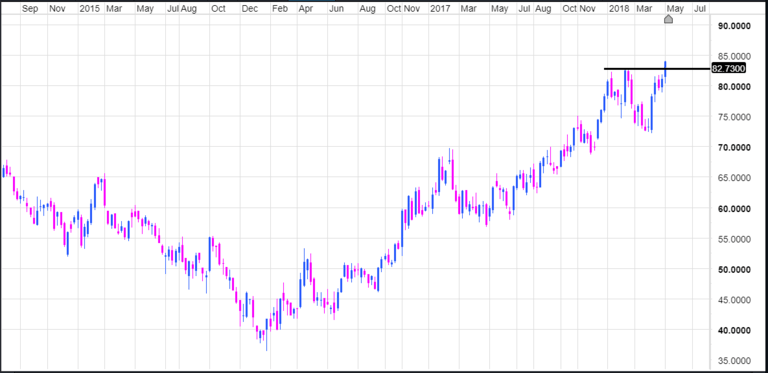Click the Mar label right after 2015

(x=114, y=9)
